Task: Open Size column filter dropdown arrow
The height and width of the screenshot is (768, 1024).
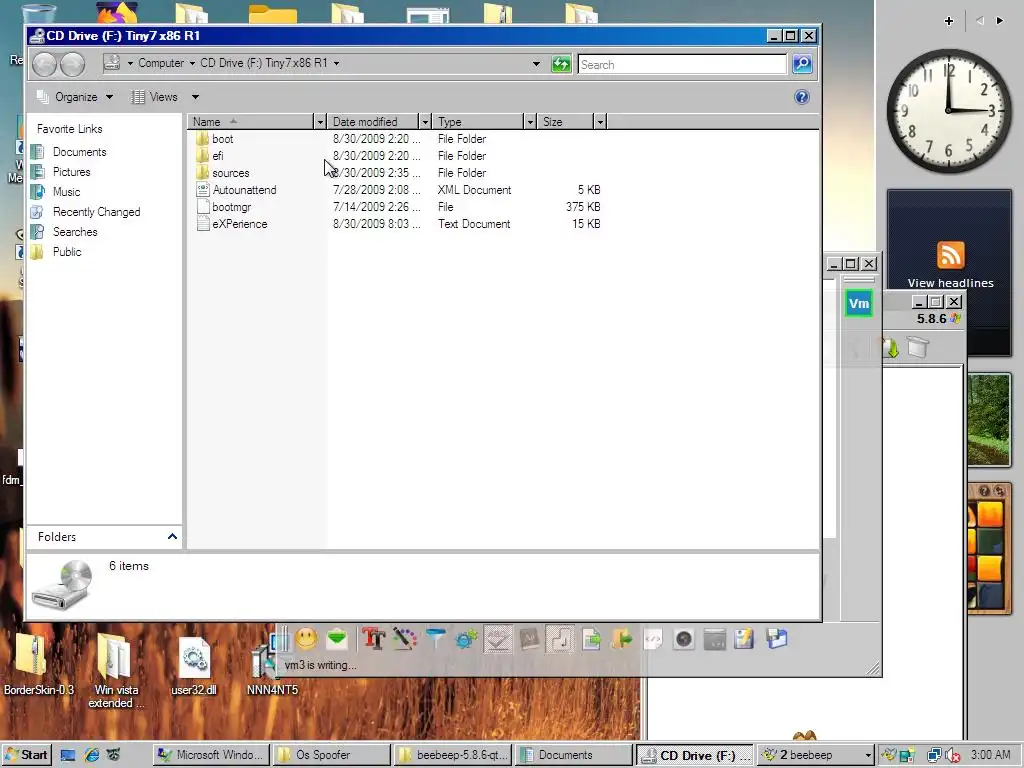Action: click(600, 122)
